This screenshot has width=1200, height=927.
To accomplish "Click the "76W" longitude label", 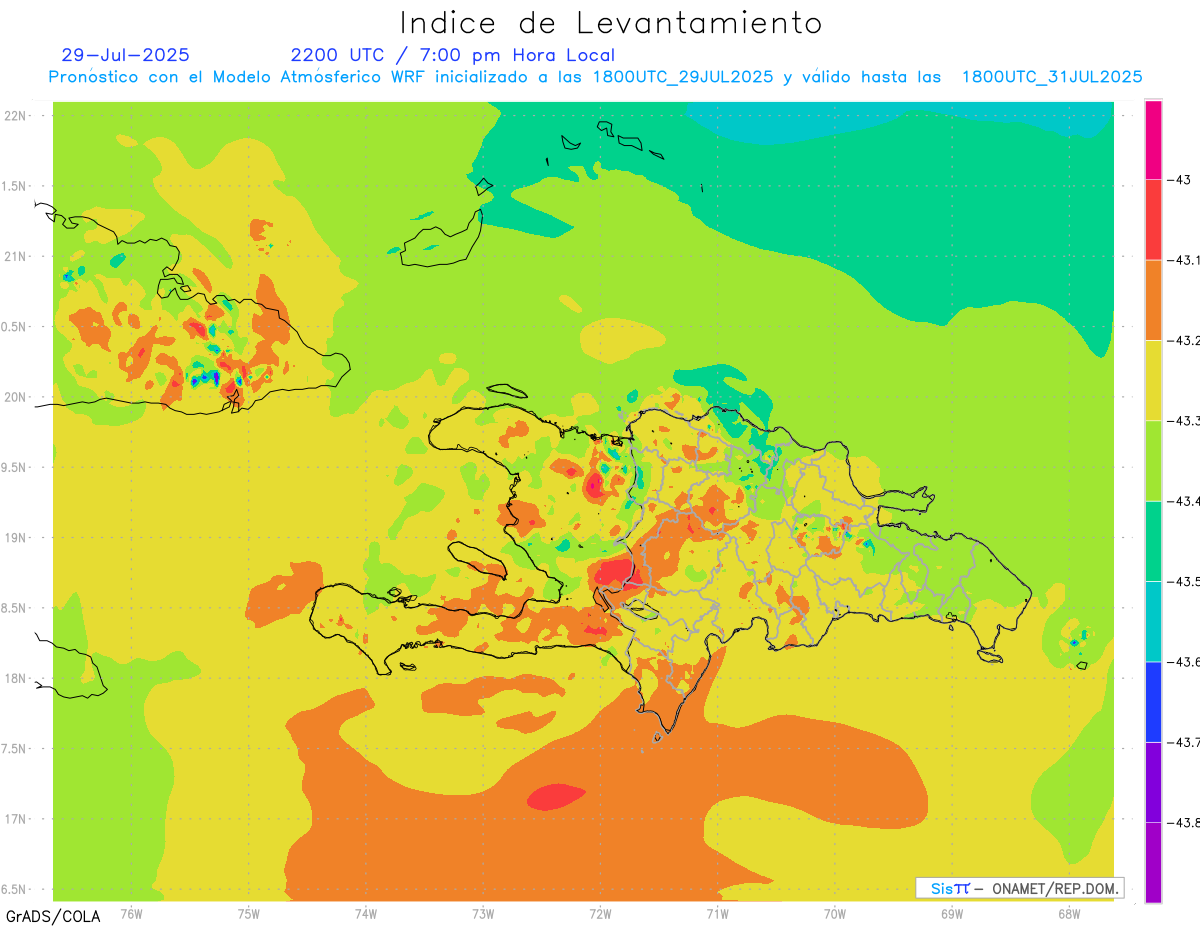I will tap(131, 913).
